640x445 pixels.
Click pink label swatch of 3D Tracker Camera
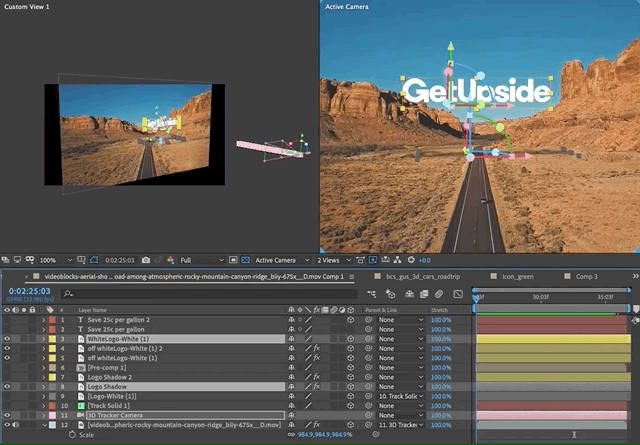[x=52, y=415]
